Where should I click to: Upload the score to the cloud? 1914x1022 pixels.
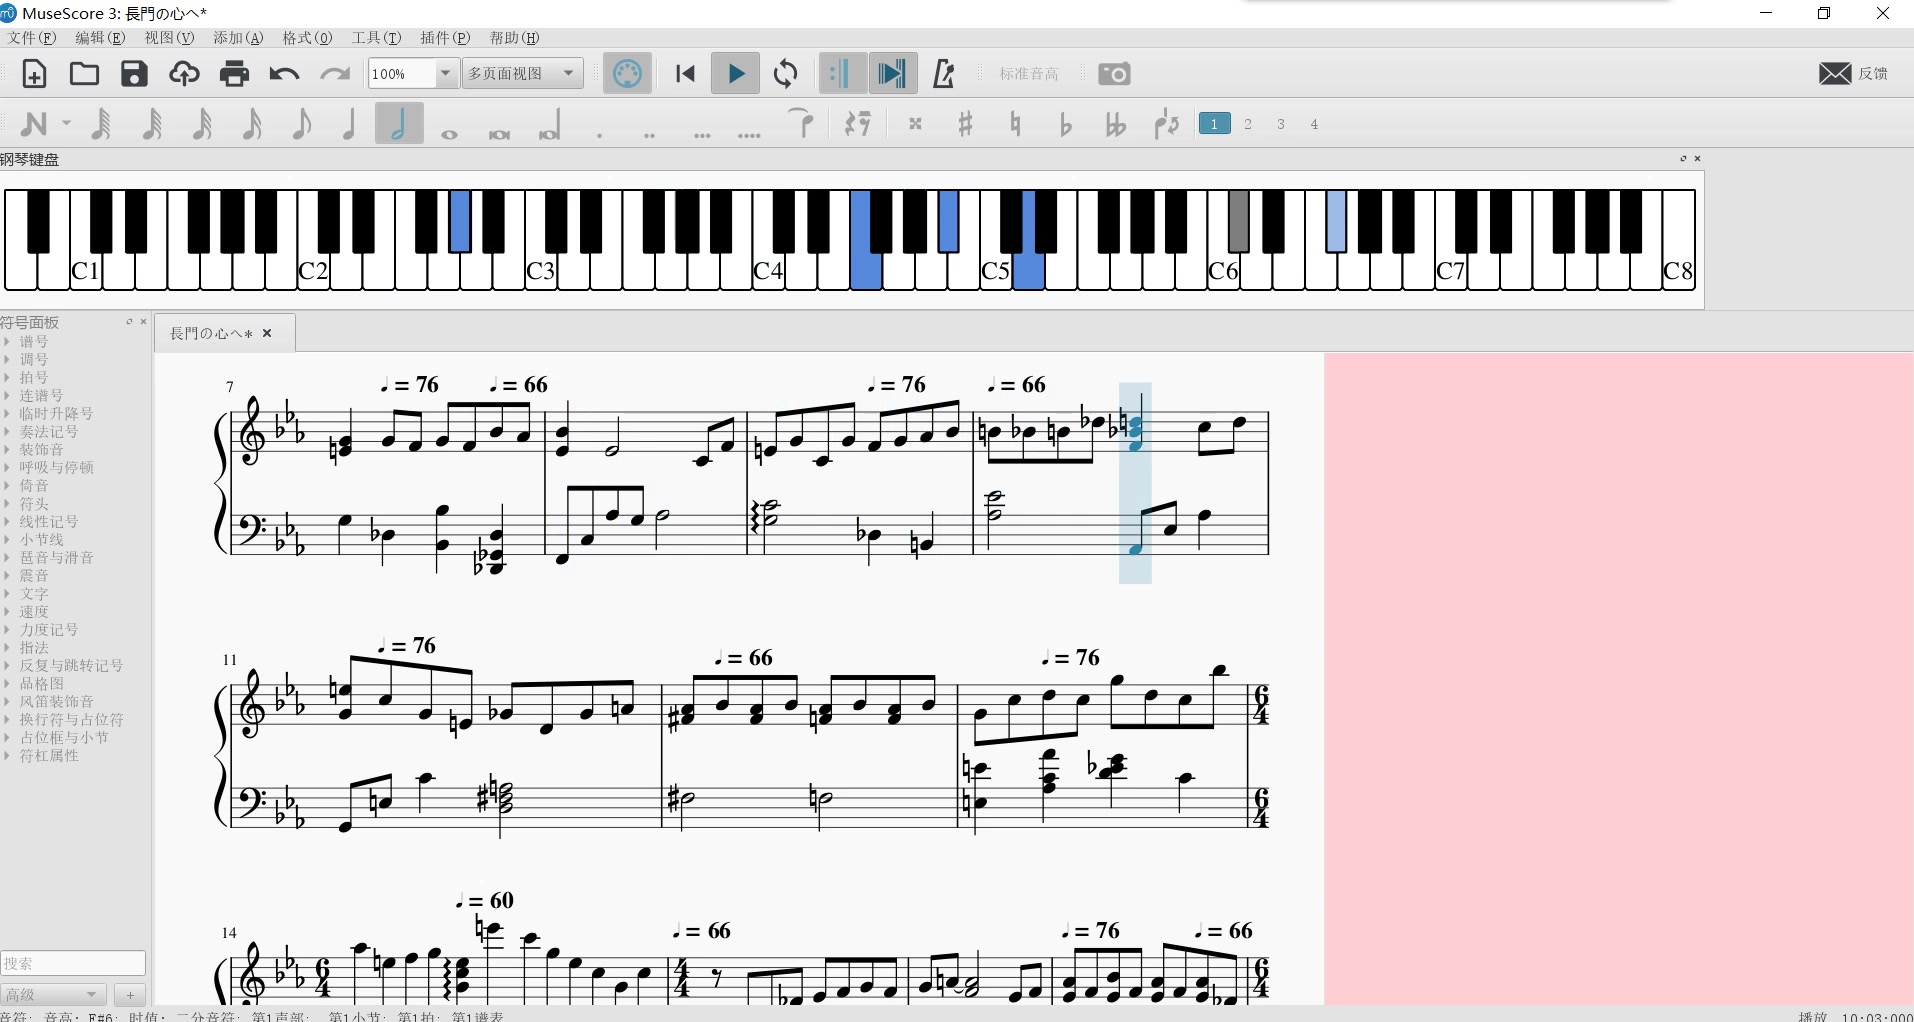click(x=184, y=74)
